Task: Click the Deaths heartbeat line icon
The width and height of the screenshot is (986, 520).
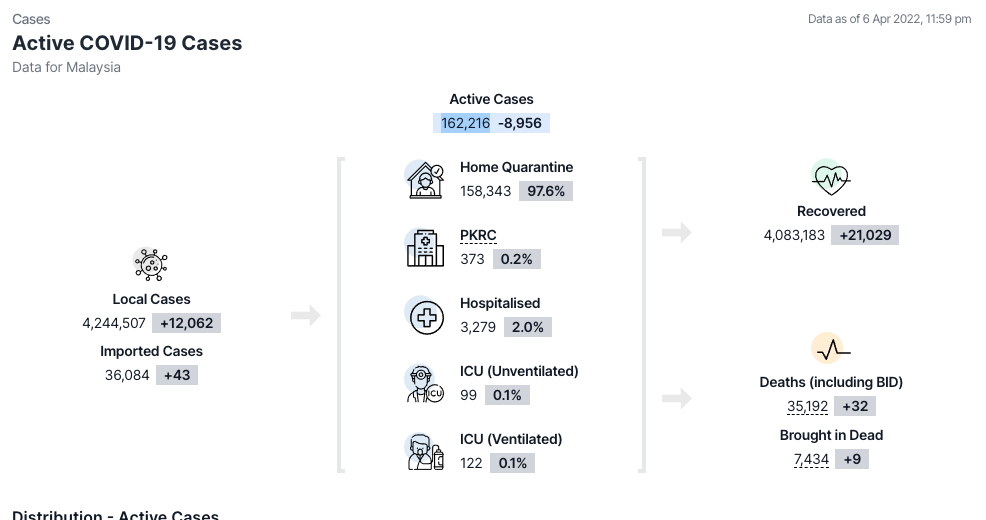Action: tap(831, 349)
